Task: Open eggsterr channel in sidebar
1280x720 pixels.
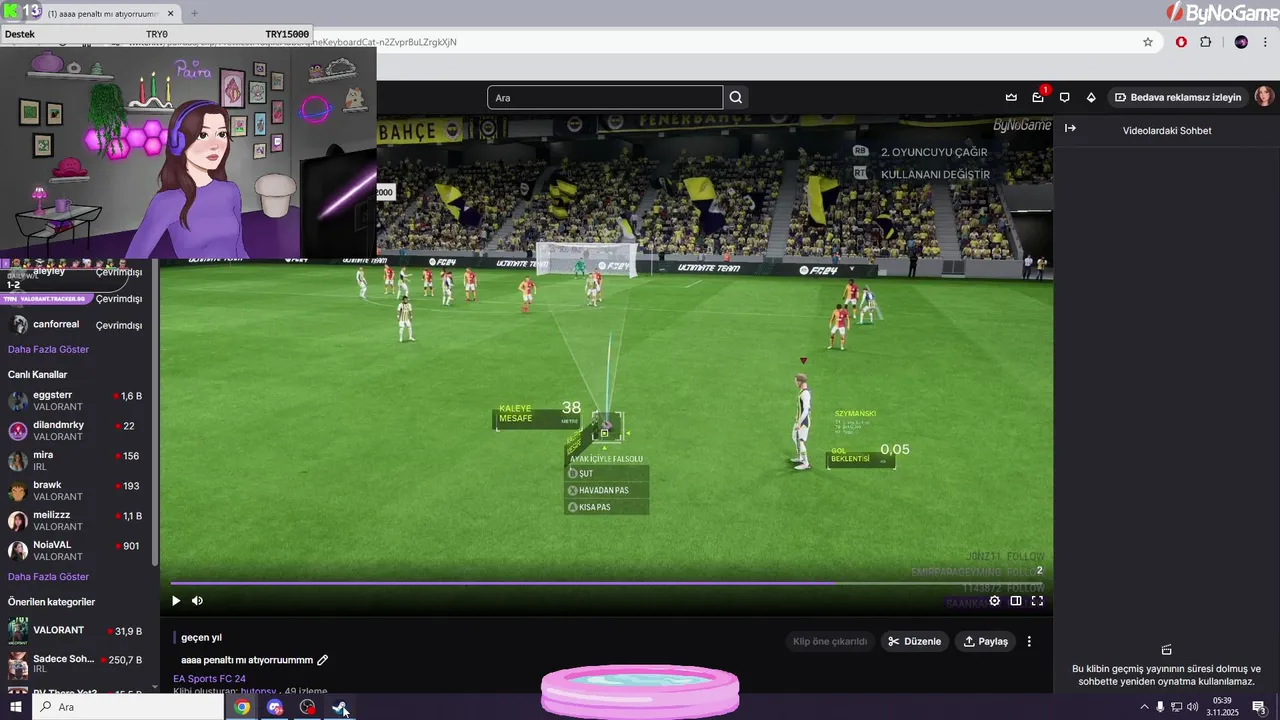Action: point(75,401)
